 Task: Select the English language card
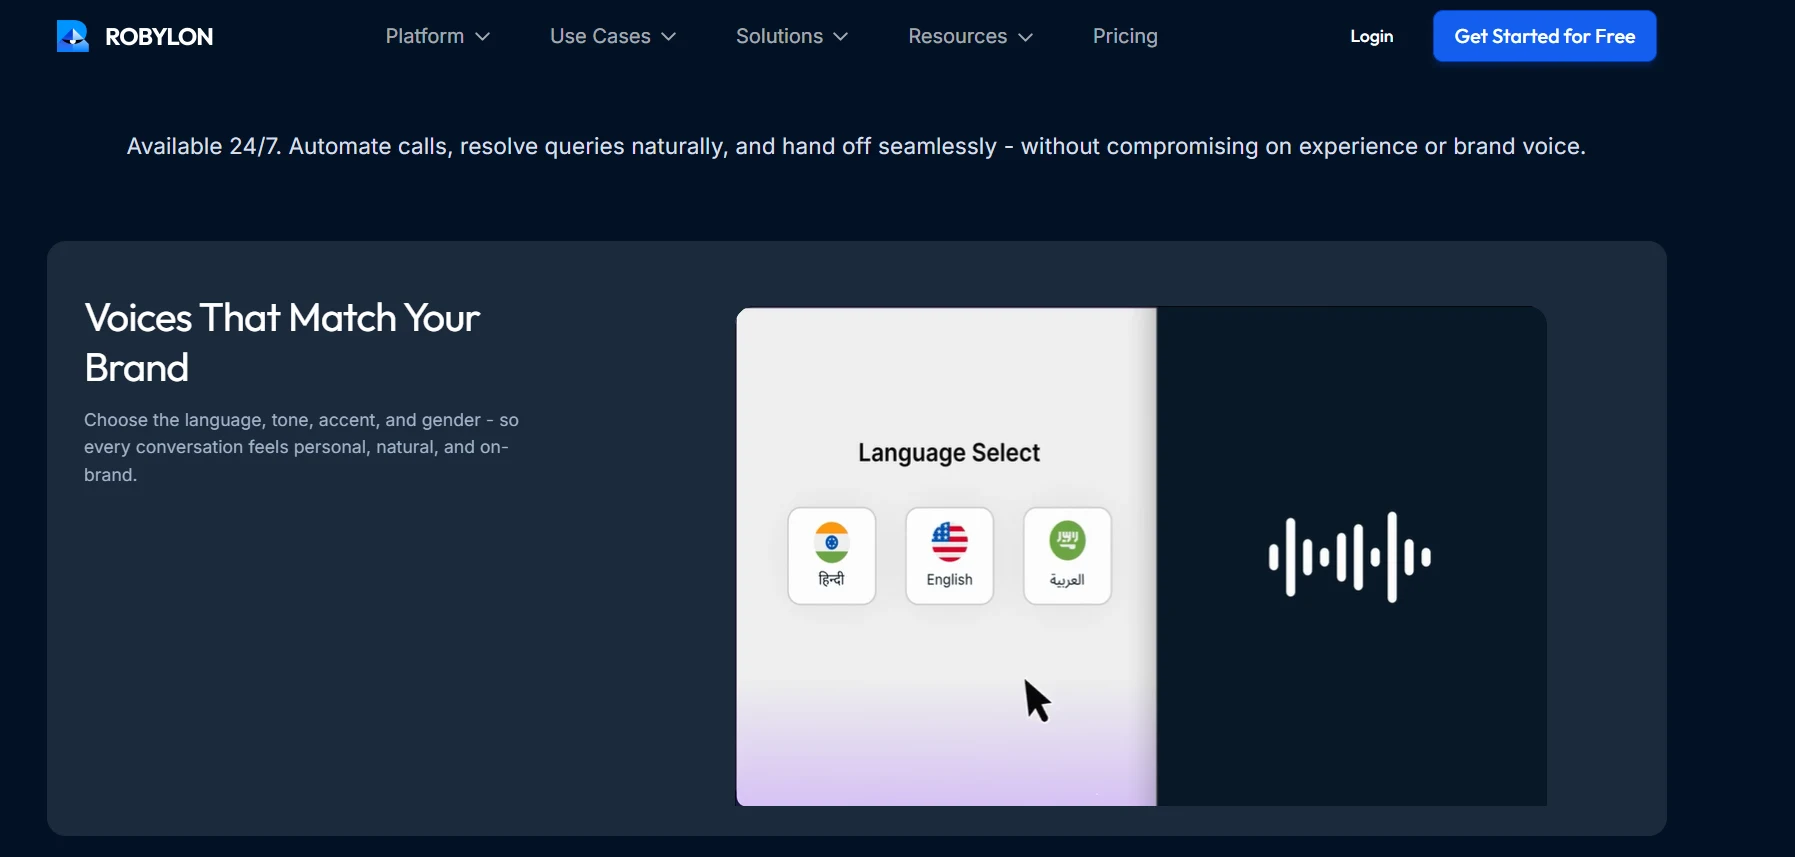[950, 556]
